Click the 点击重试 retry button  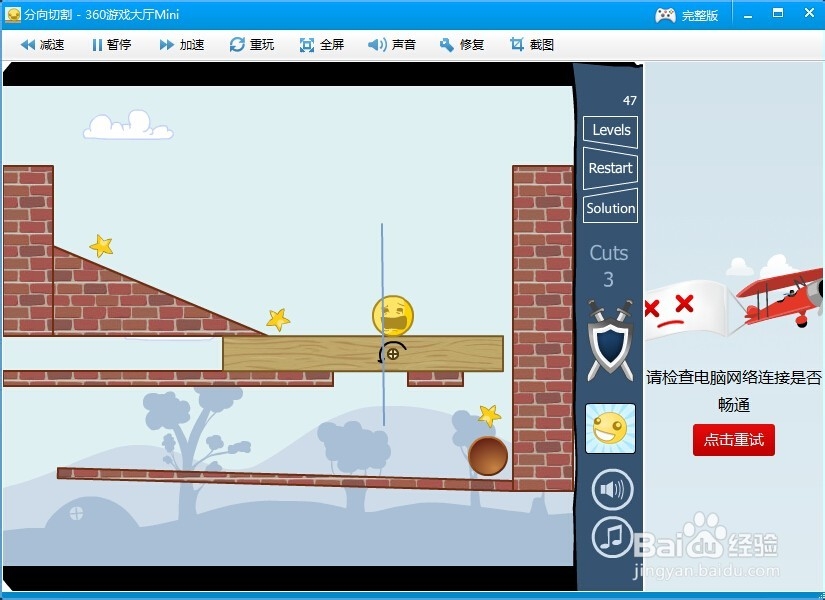pos(733,439)
